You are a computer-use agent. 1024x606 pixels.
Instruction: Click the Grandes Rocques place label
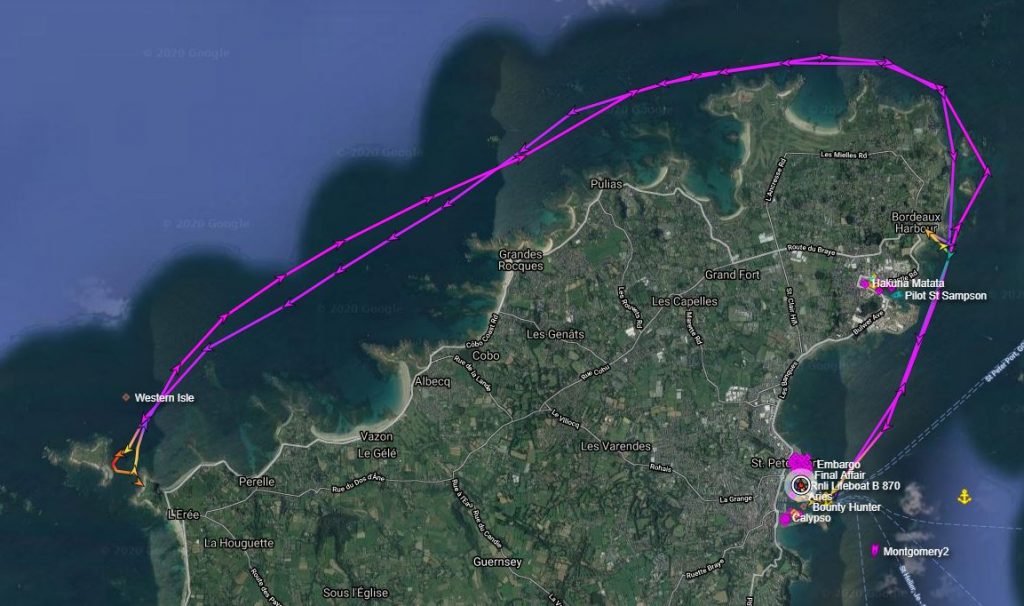click(x=520, y=260)
